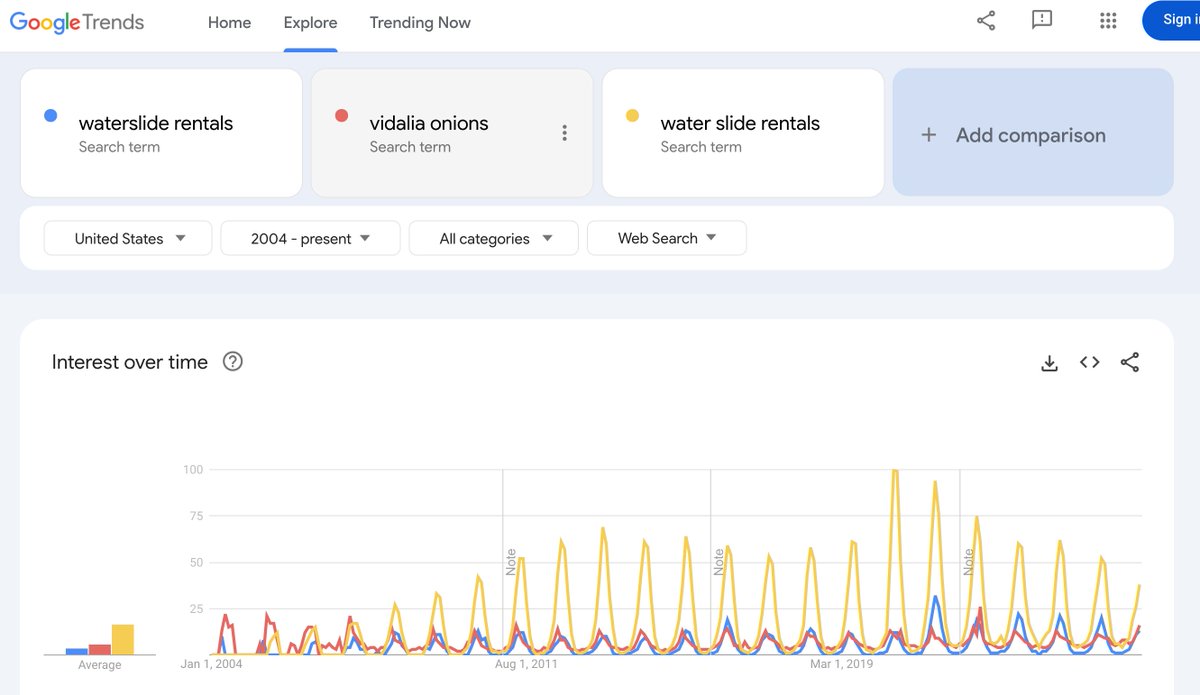Click the yellow Average bar
The height and width of the screenshot is (695, 1200).
point(123,640)
